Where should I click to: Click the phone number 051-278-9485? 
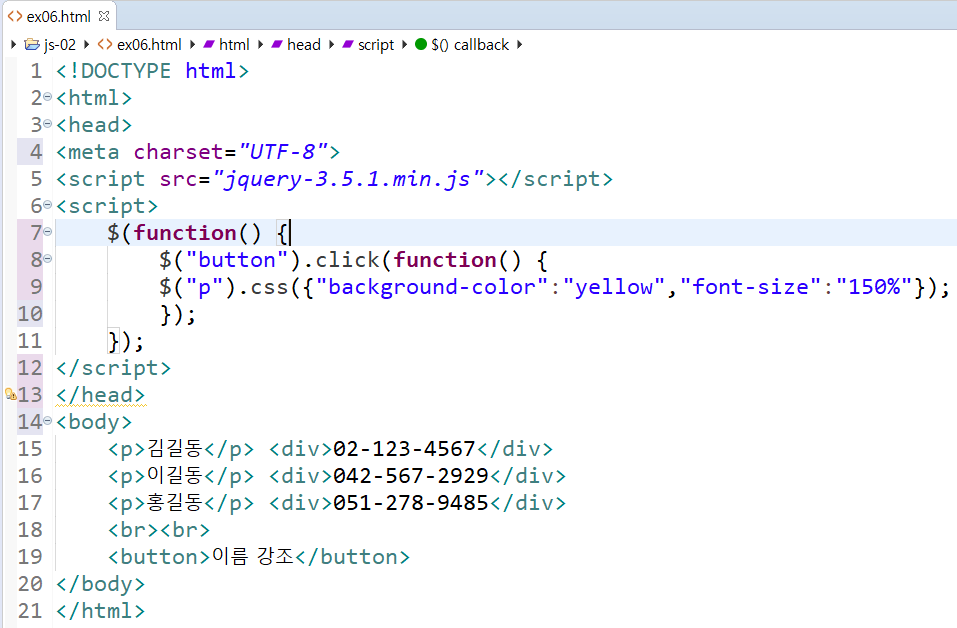[x=411, y=502]
